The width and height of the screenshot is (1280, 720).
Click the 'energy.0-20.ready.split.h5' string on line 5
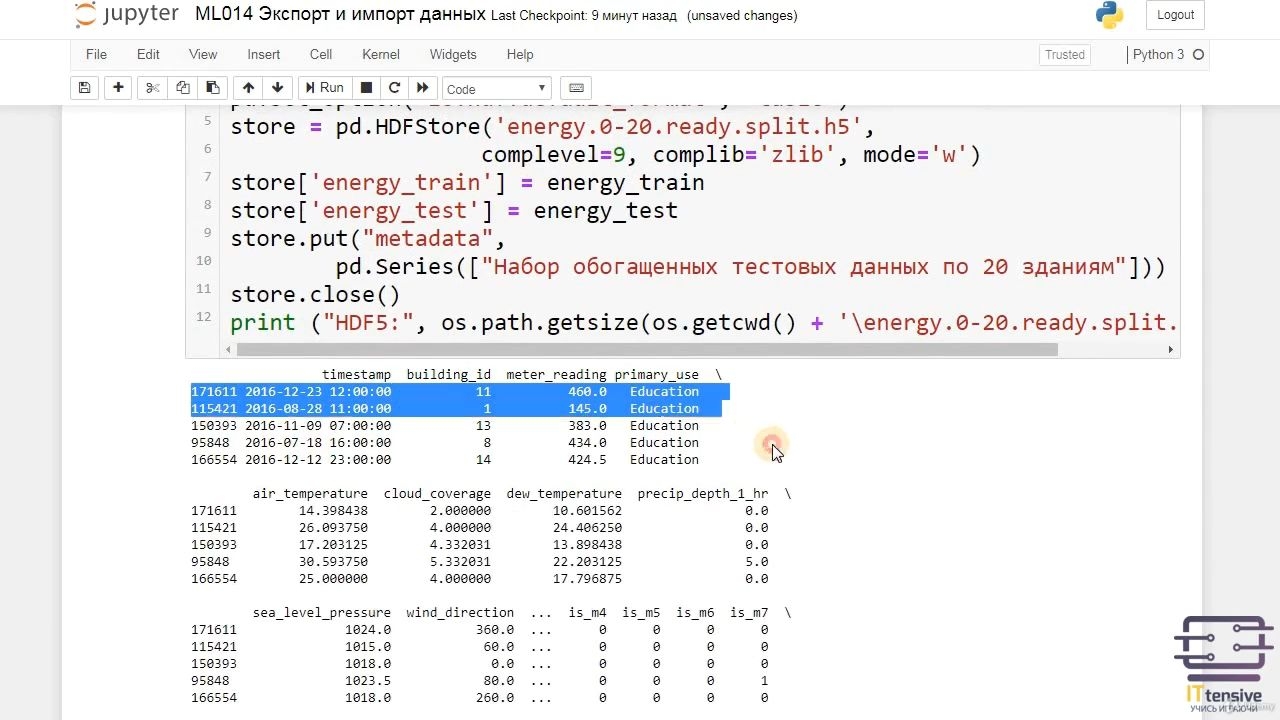[679, 127]
